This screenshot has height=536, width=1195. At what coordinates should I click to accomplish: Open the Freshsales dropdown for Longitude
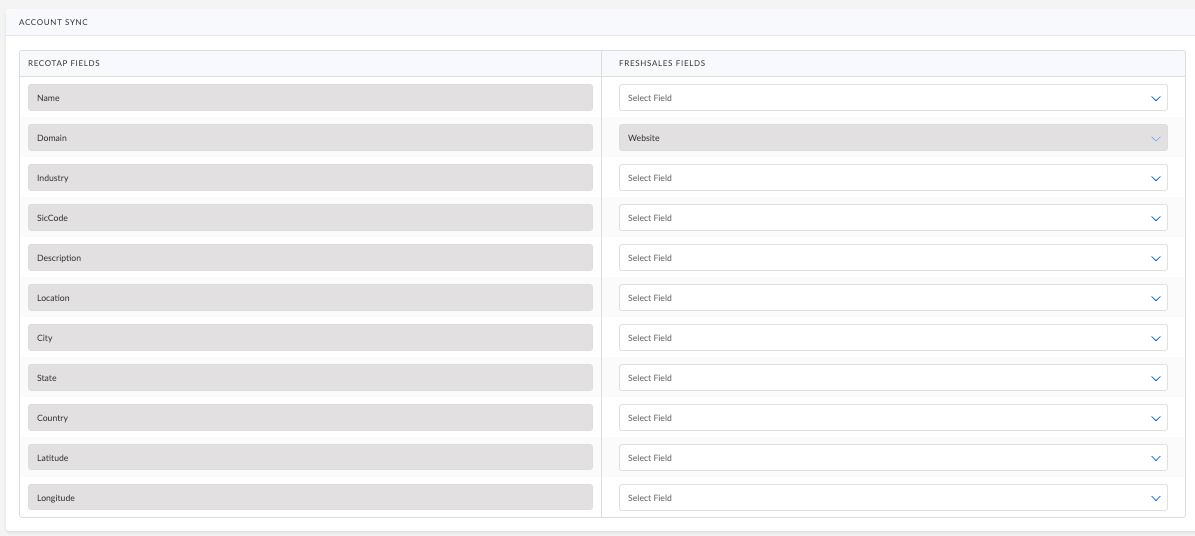tap(892, 497)
